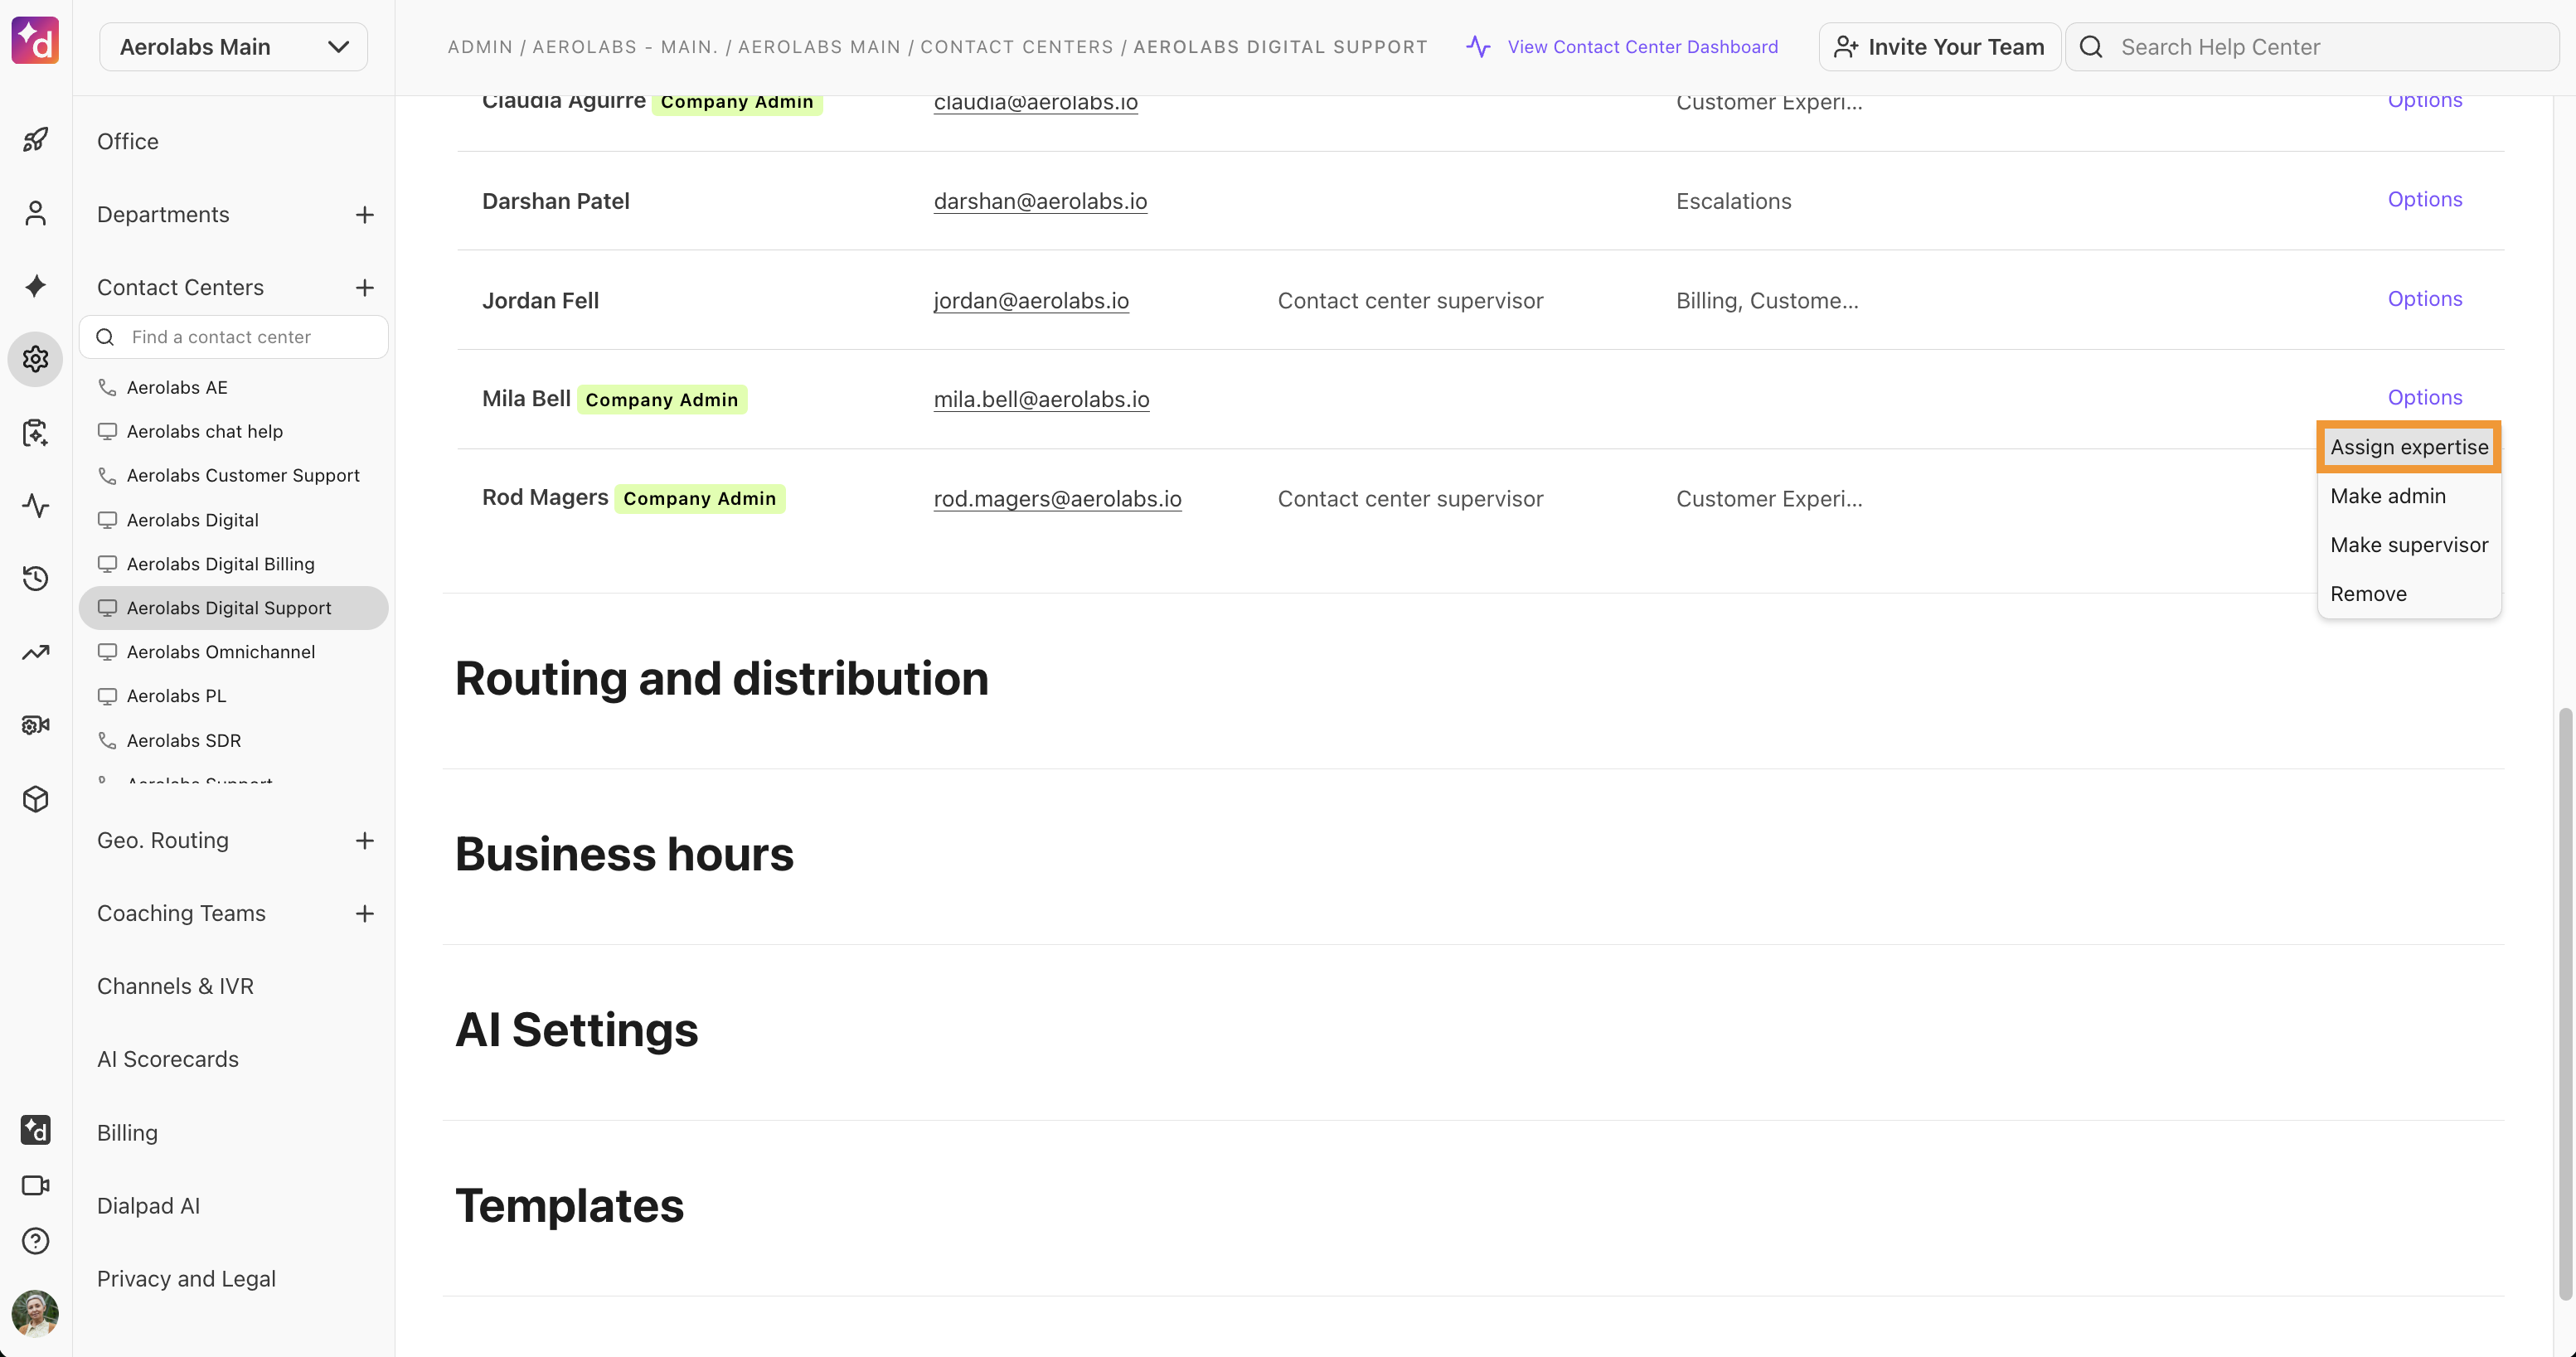Open Contact Centers in settings menu
This screenshot has height=1357, width=2576.
click(180, 287)
